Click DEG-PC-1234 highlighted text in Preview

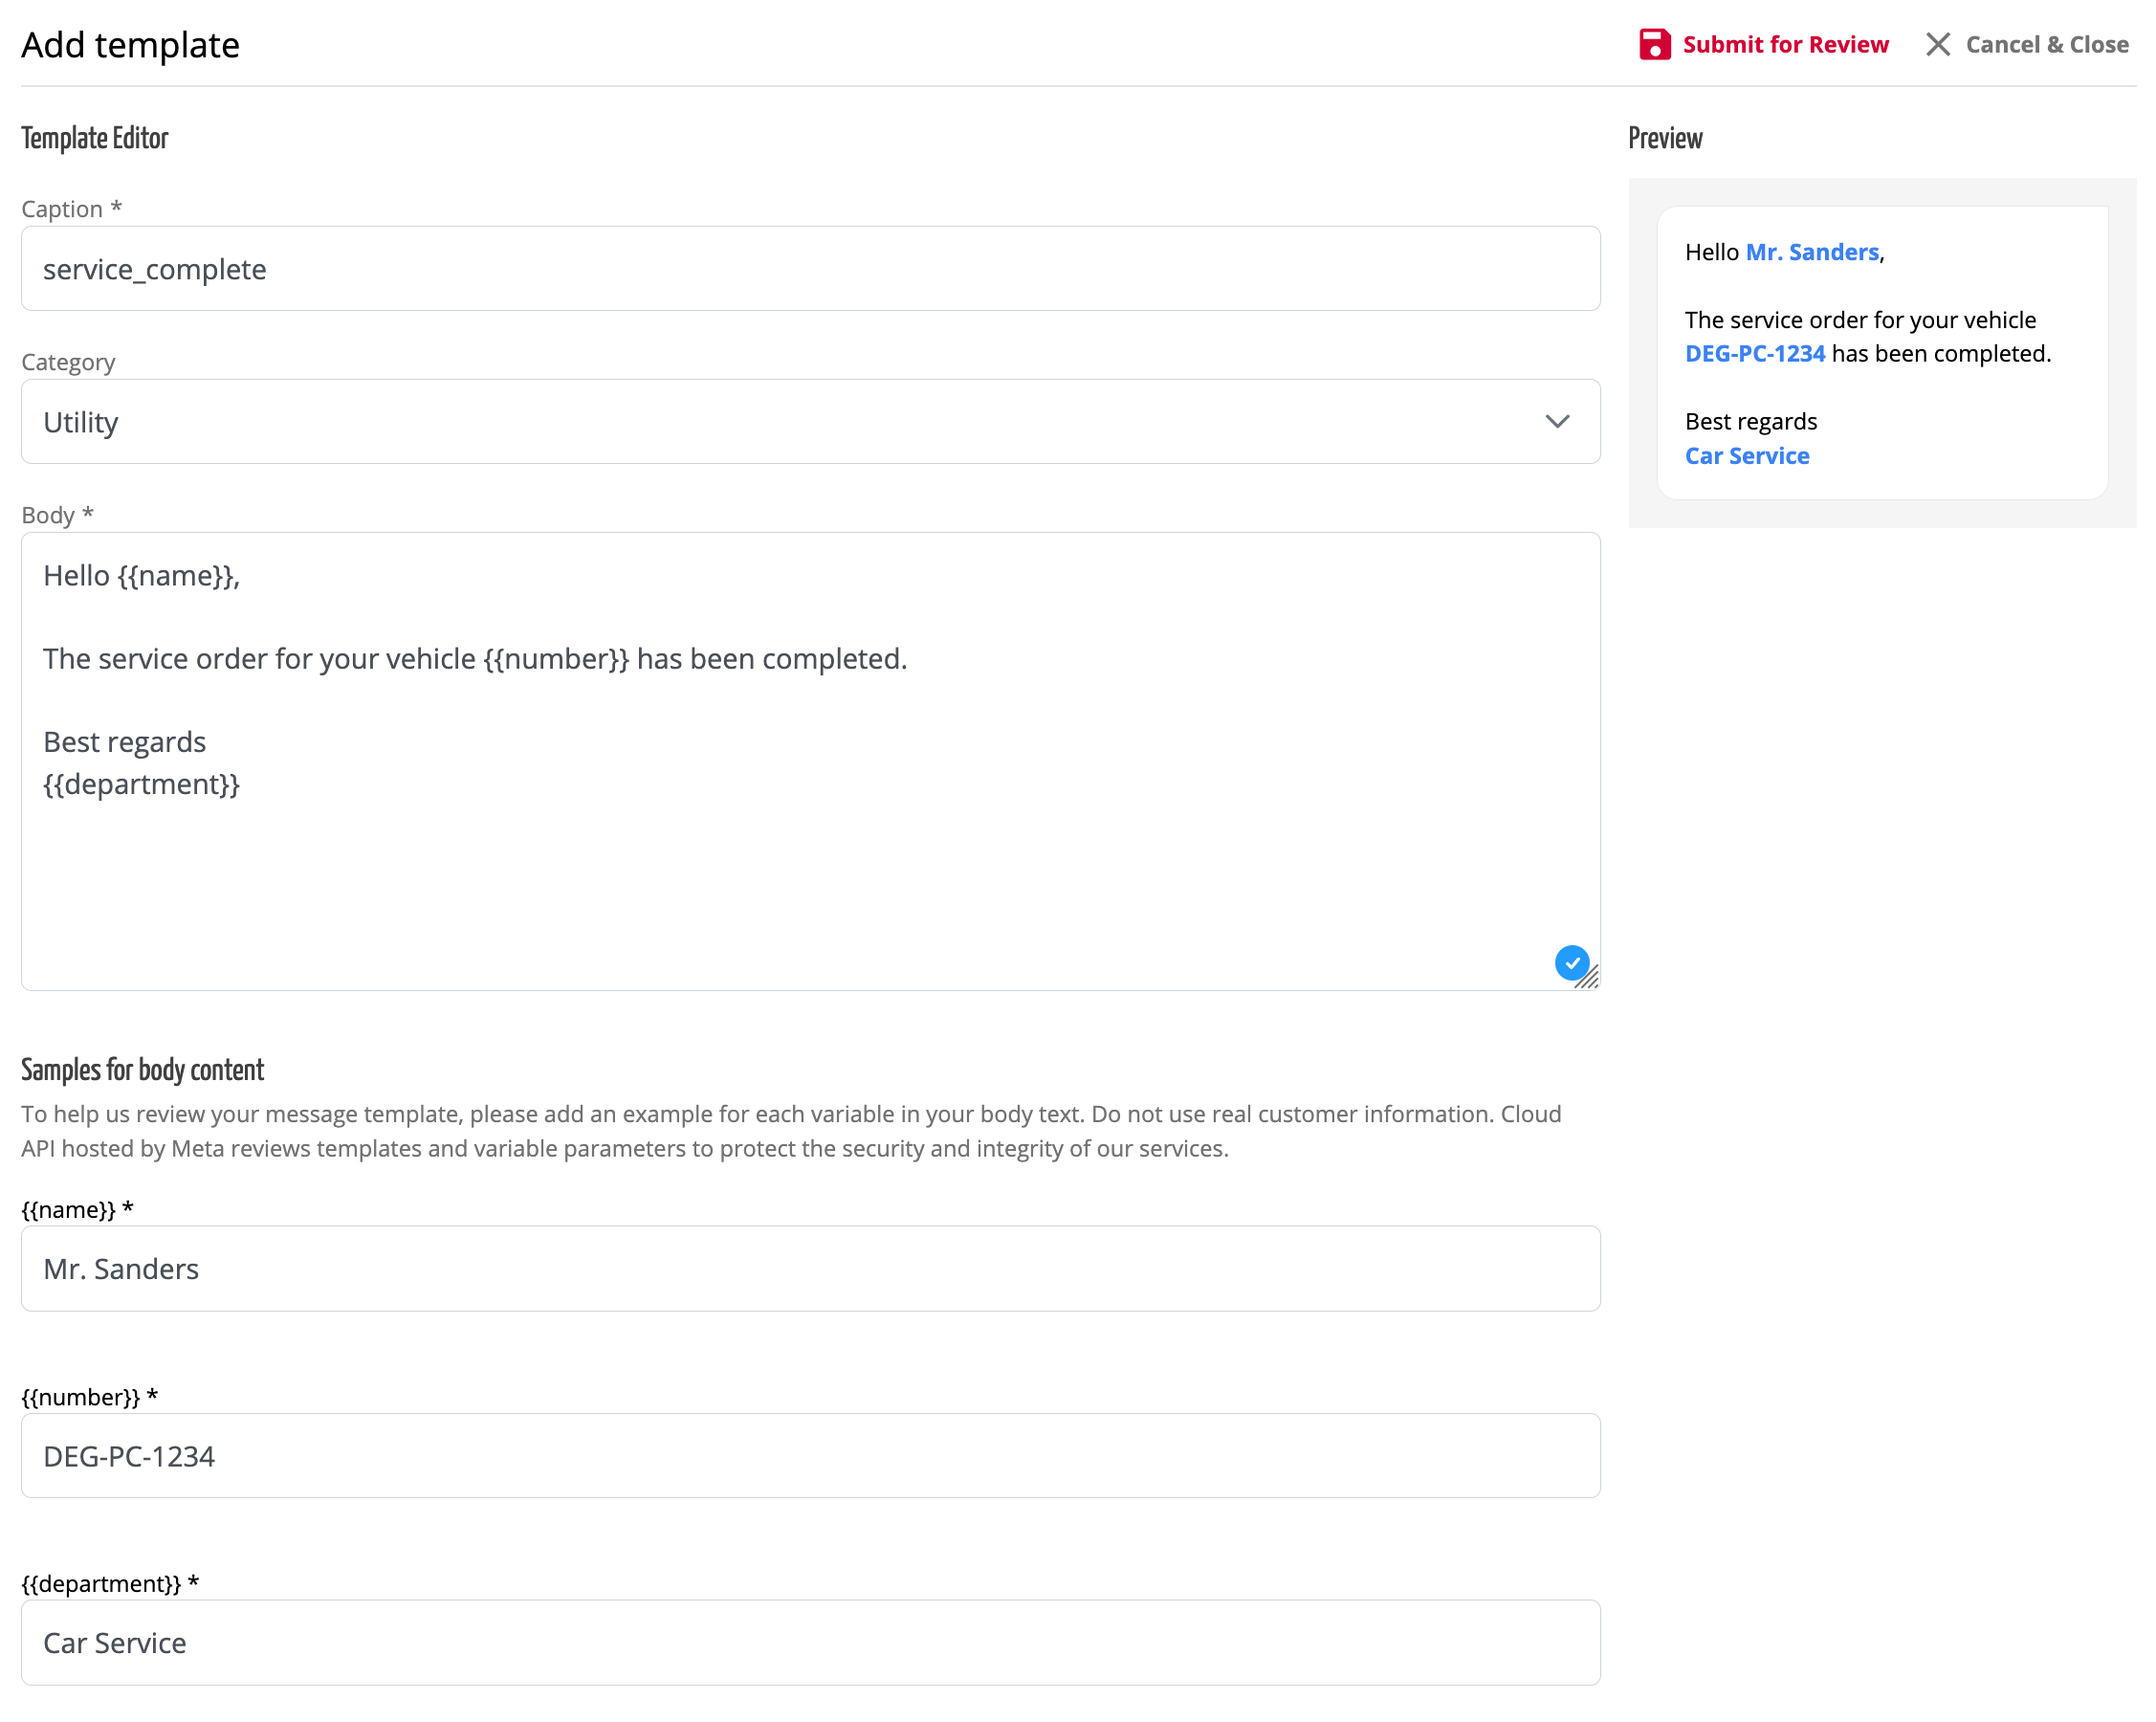(x=1754, y=354)
